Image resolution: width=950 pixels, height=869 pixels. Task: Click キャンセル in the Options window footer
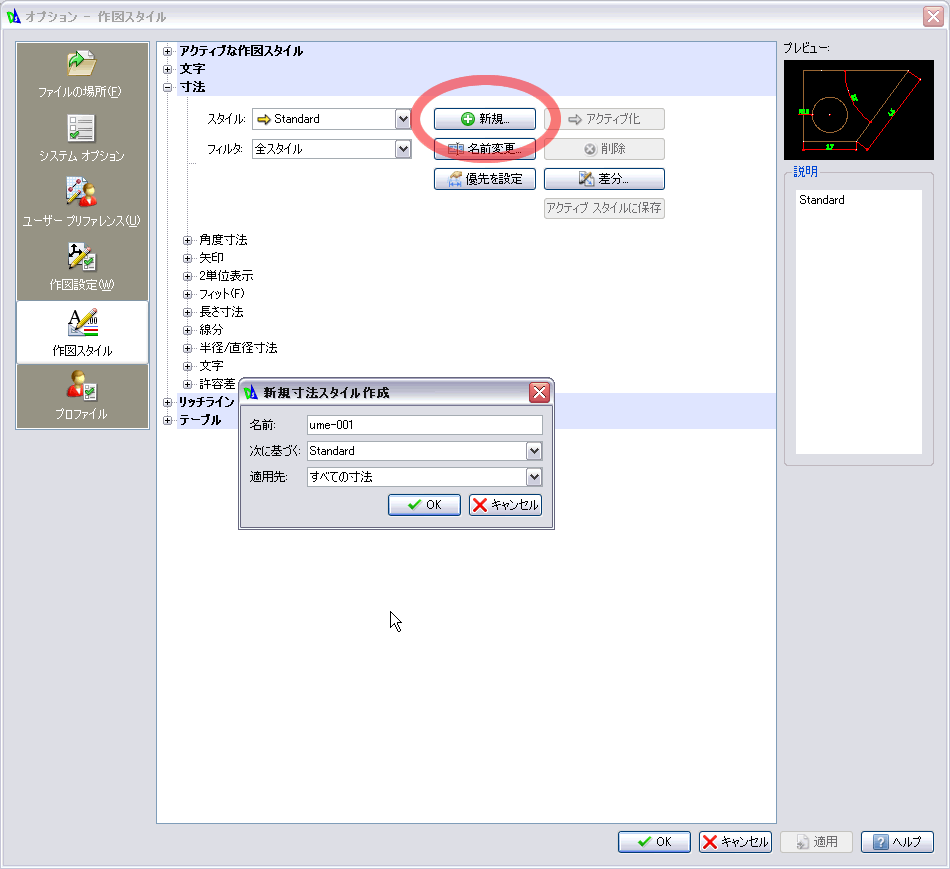(736, 842)
